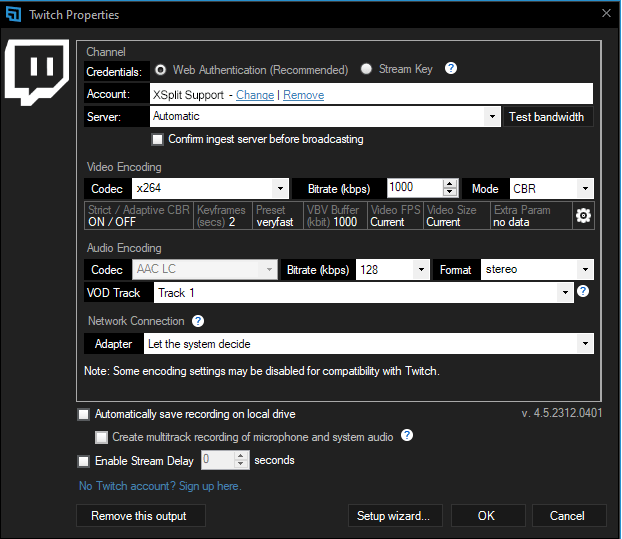
Task: Confirm settings with OK button
Action: [488, 516]
